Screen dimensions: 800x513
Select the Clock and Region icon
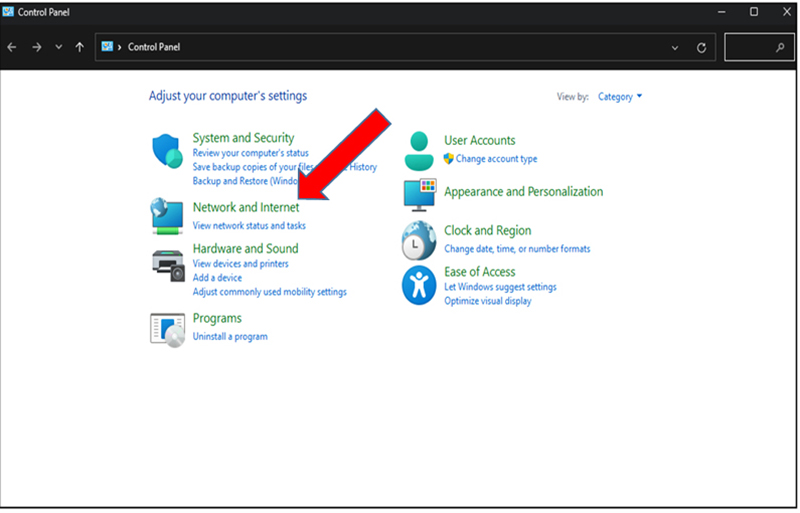419,240
